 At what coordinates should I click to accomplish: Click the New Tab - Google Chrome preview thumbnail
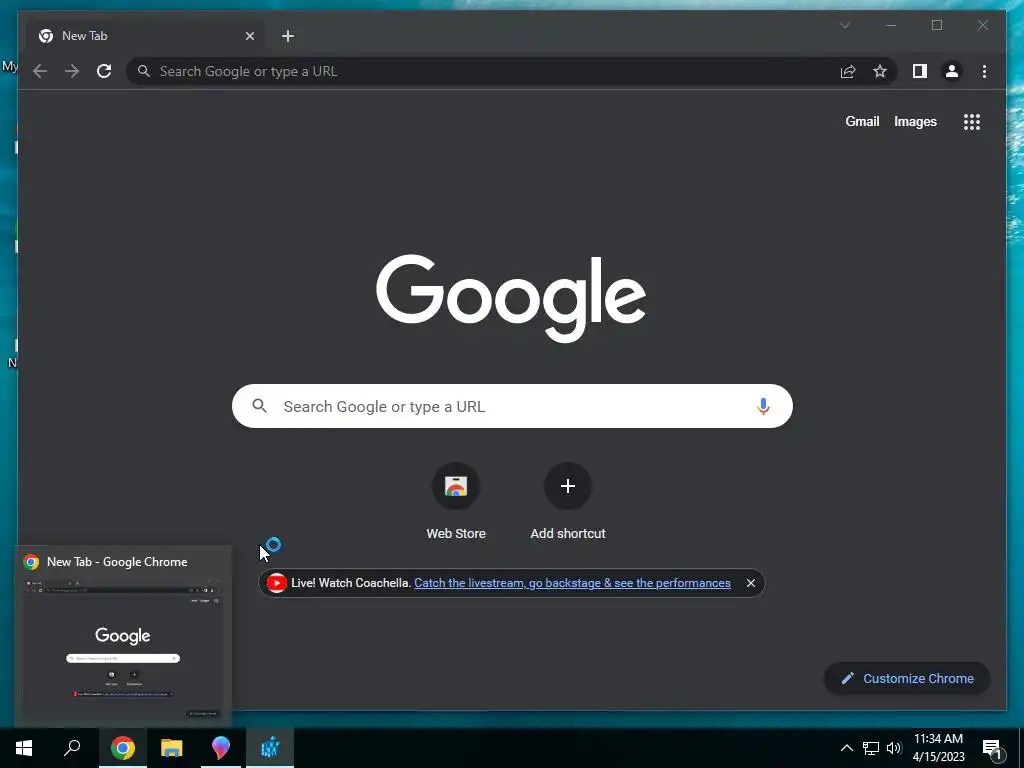click(123, 648)
